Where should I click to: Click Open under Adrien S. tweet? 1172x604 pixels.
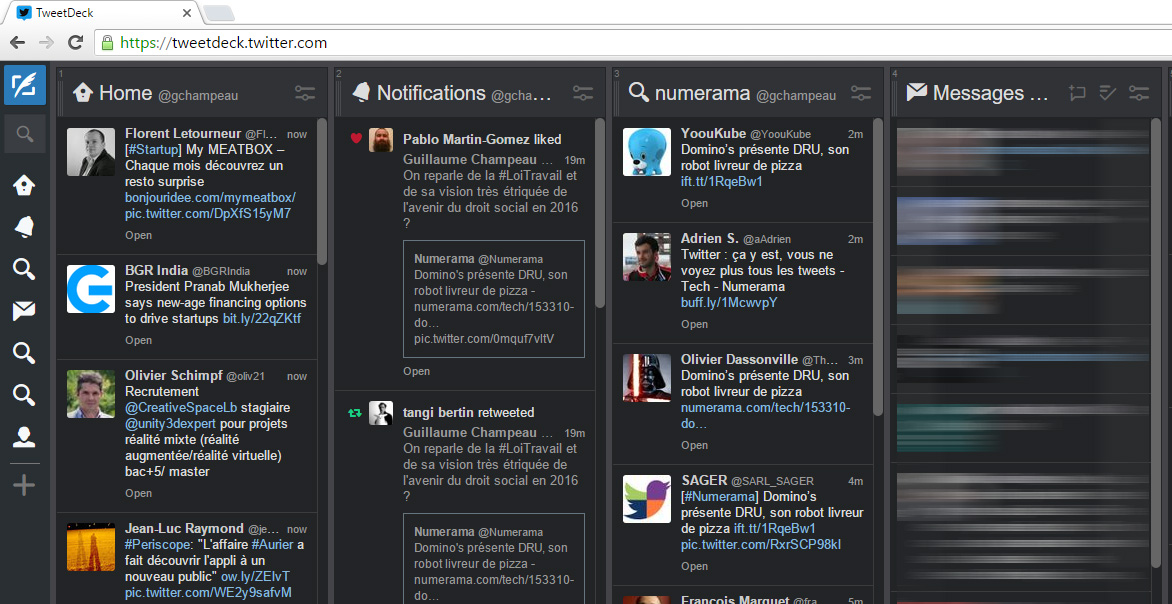point(694,324)
